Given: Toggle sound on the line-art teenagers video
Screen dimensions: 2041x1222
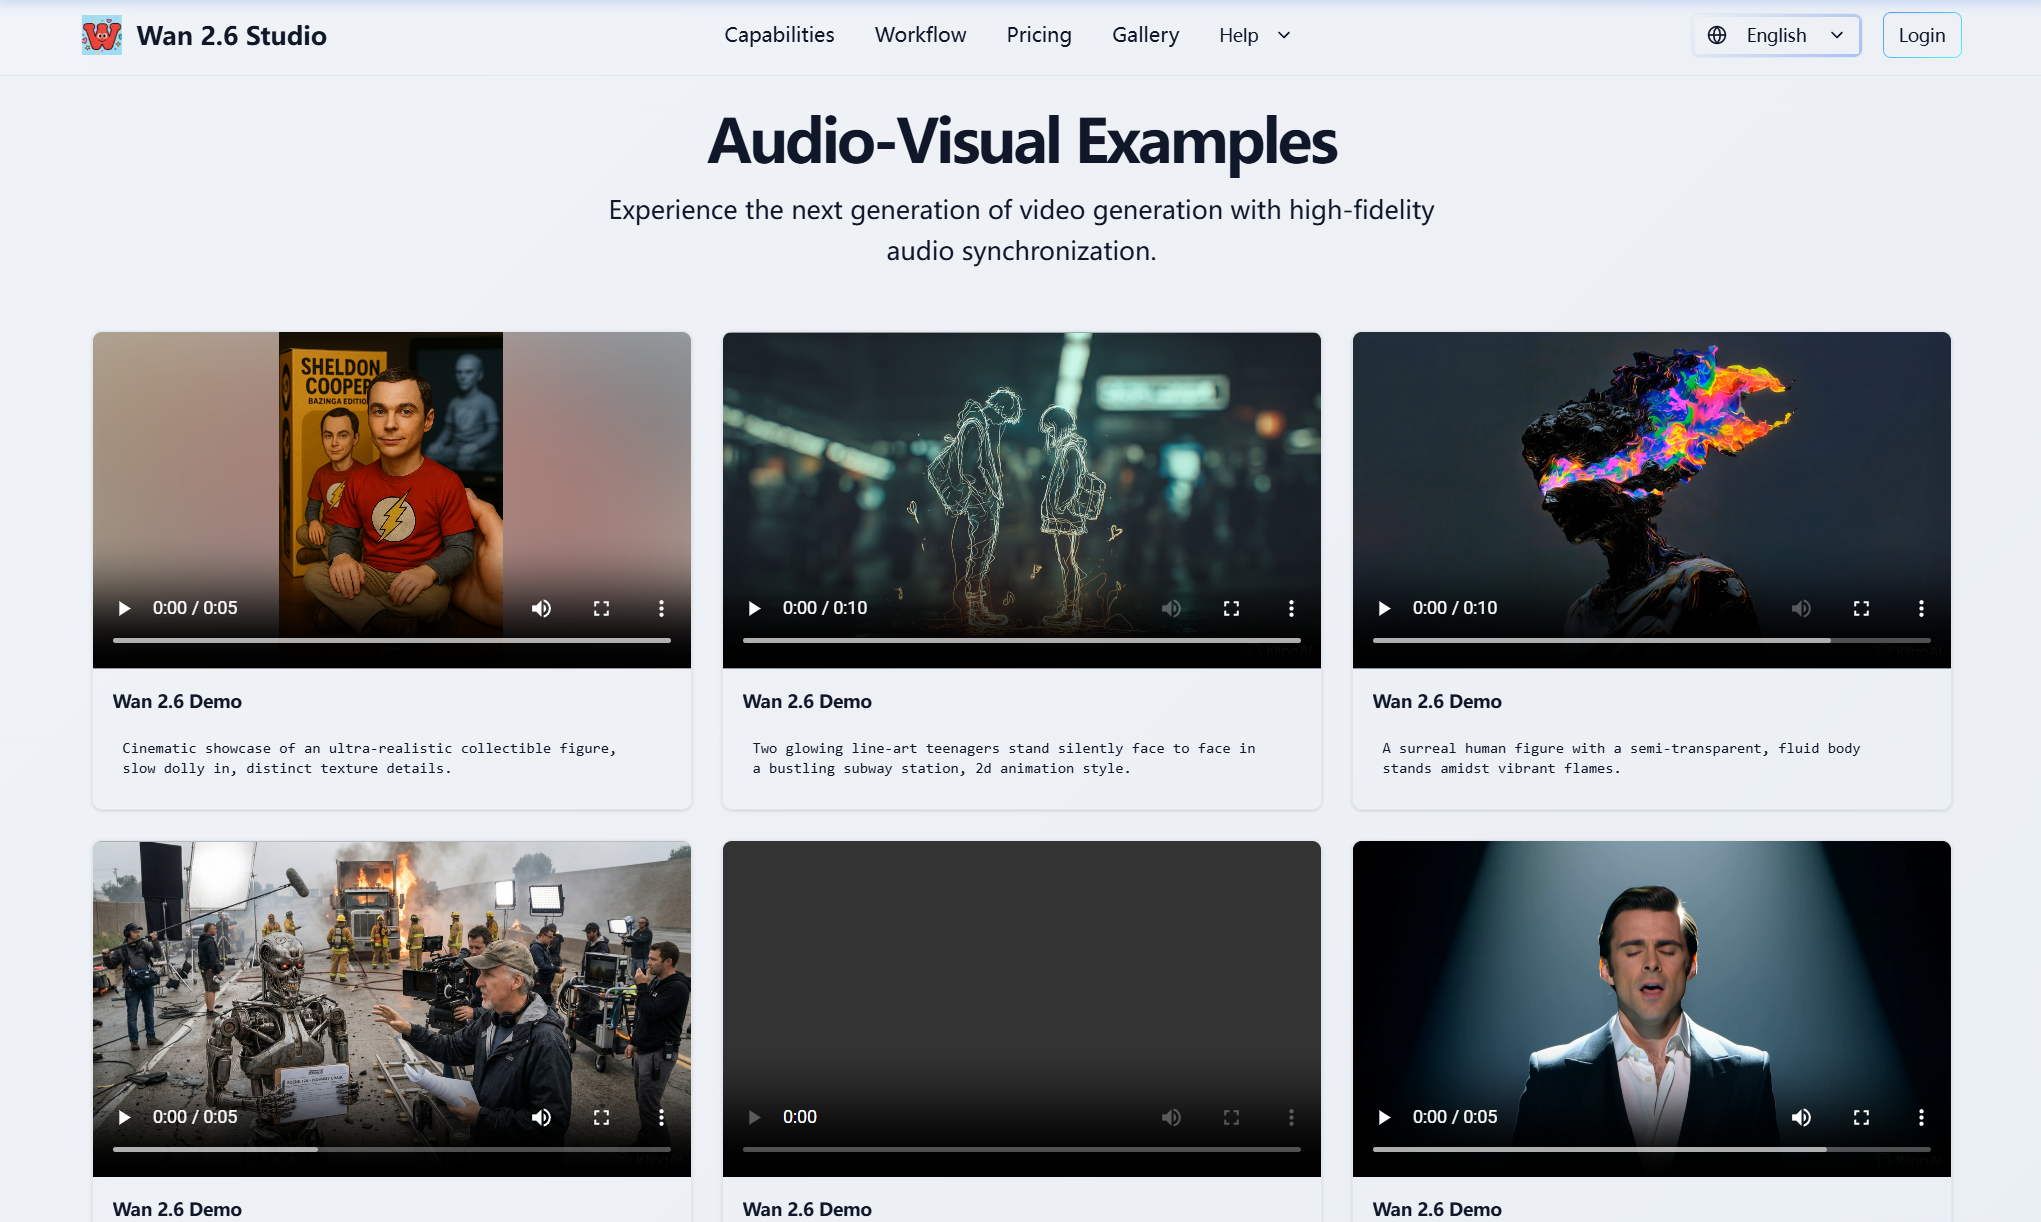Looking at the screenshot, I should (1171, 608).
